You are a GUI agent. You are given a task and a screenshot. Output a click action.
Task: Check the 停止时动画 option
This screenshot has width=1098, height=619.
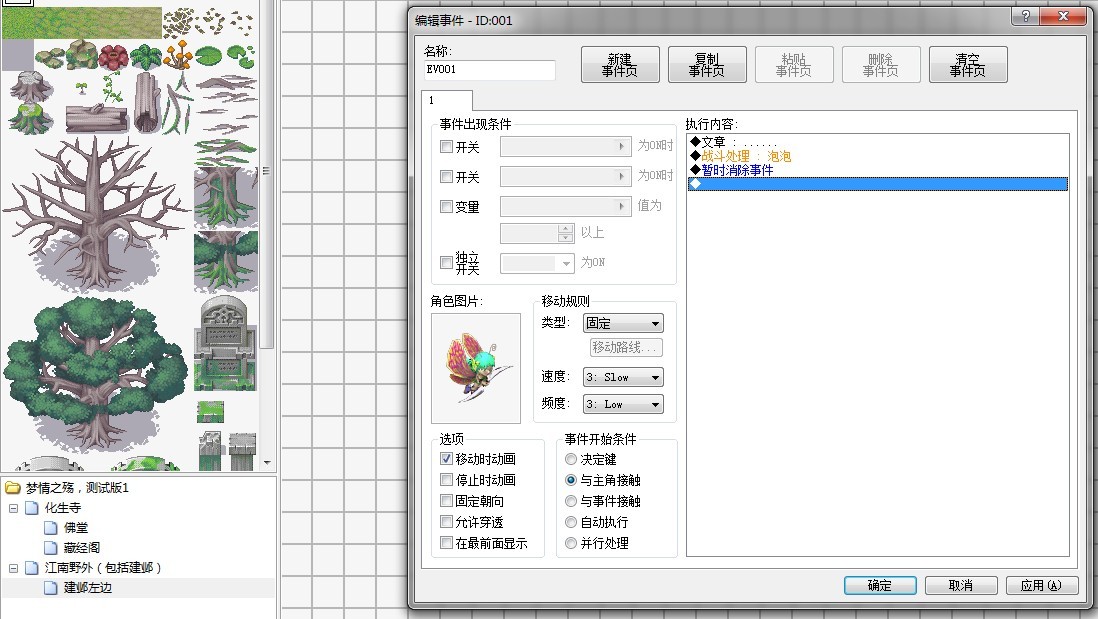coord(446,480)
